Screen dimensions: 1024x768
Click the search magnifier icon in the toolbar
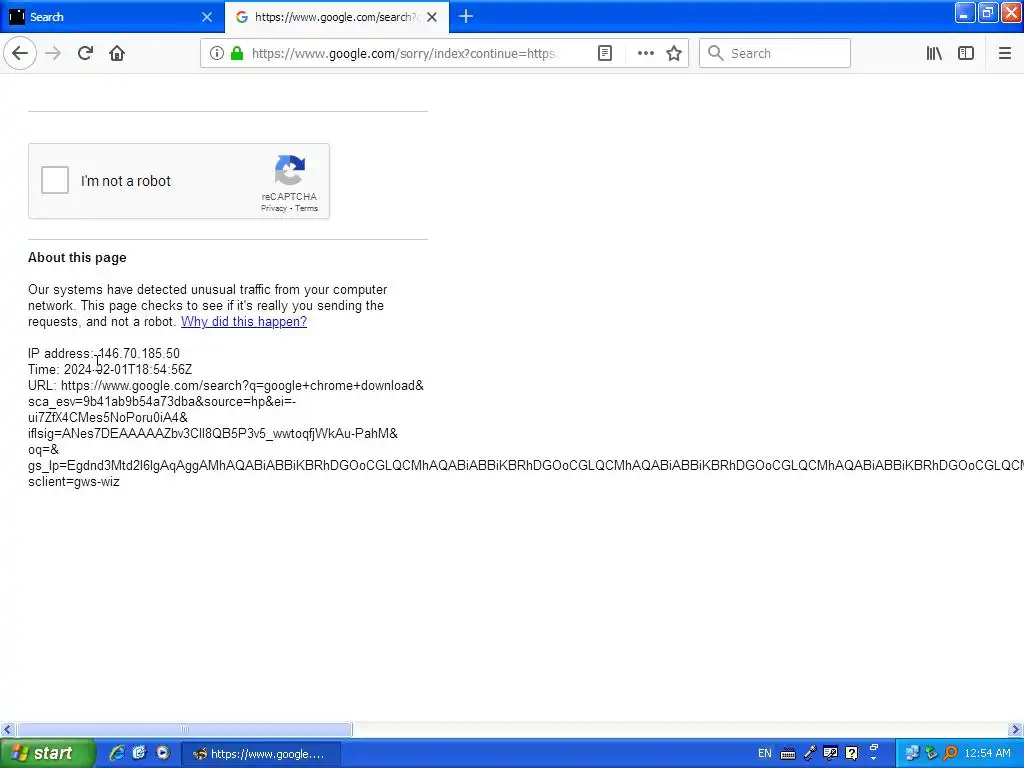[x=716, y=53]
